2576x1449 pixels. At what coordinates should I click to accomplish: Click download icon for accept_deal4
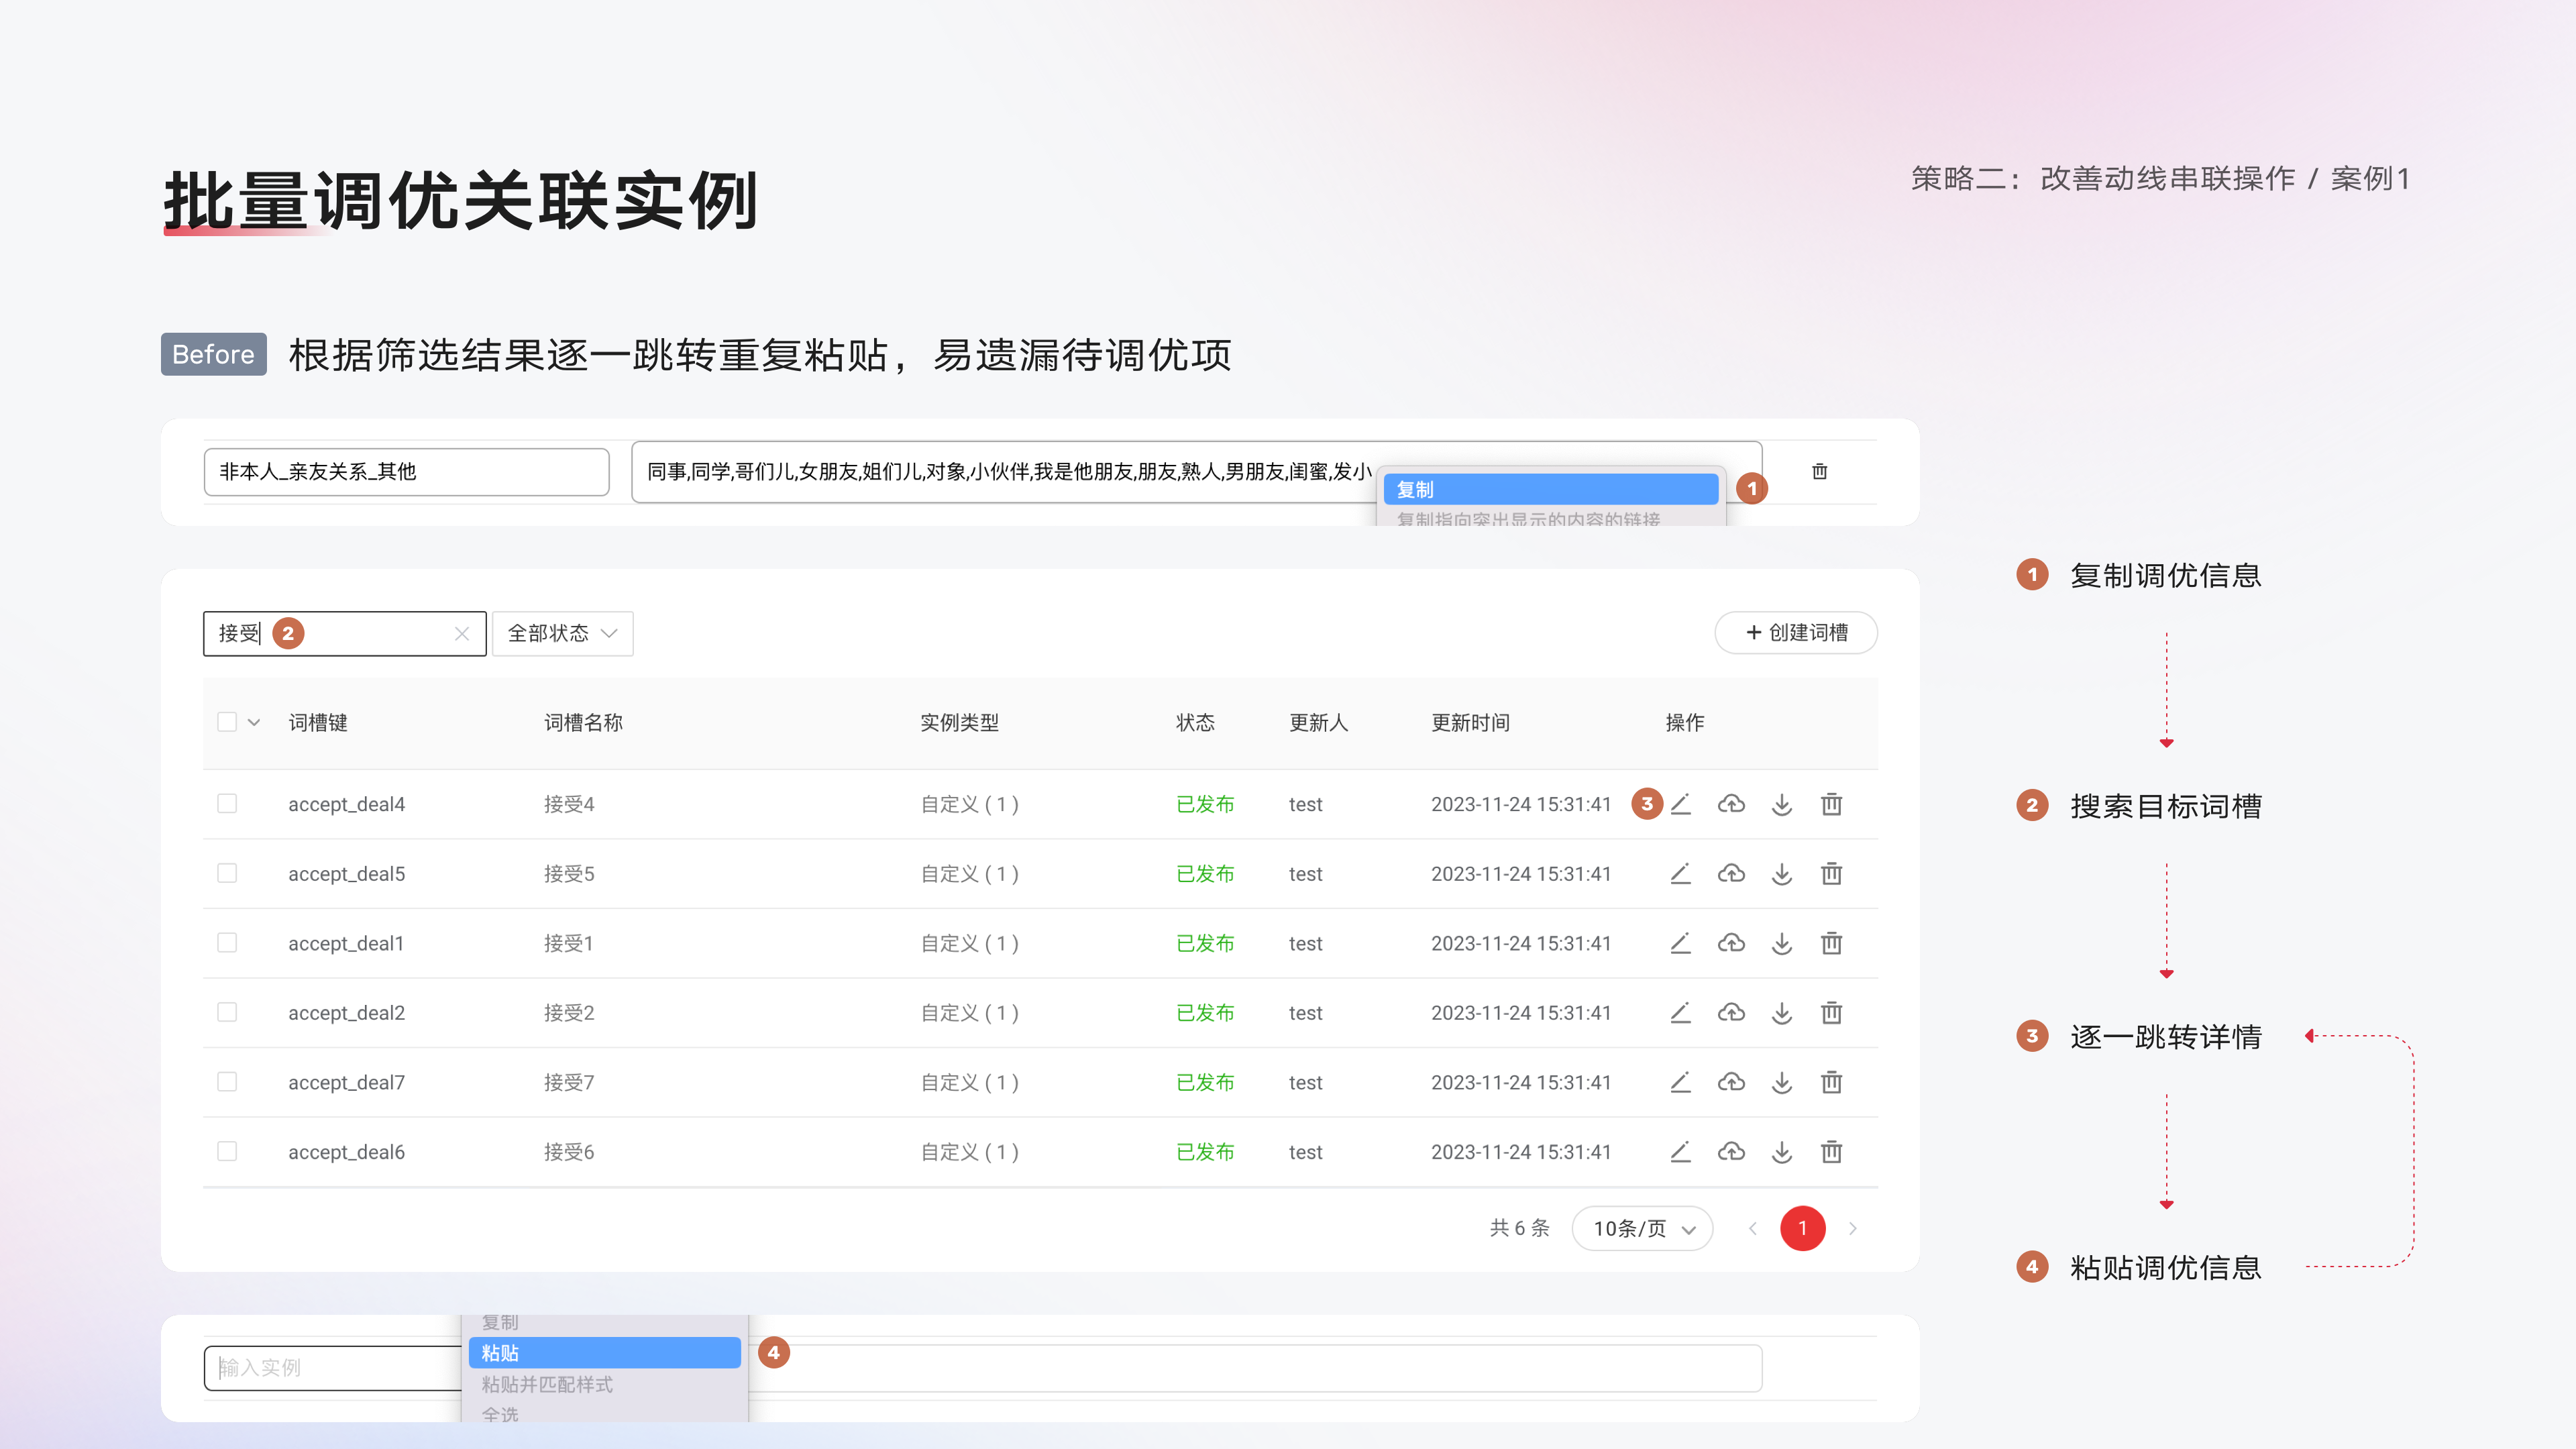coord(1782,804)
